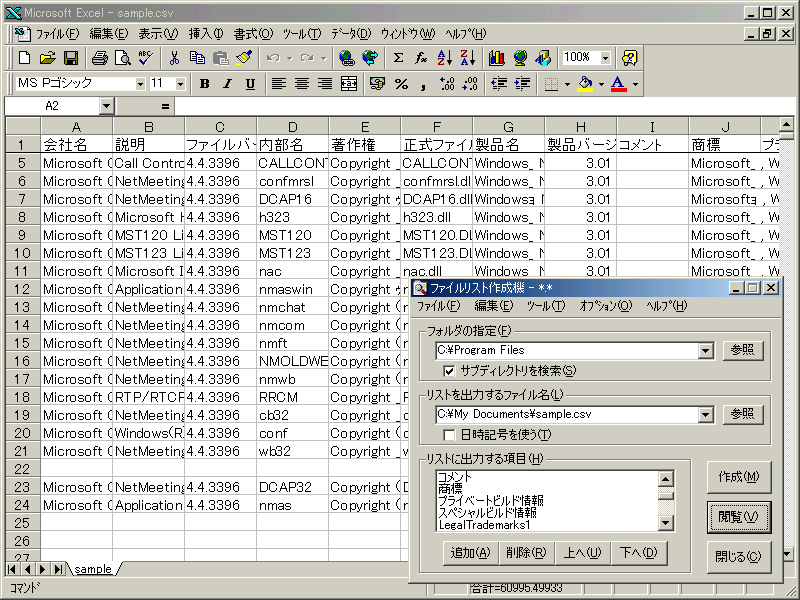Uncheck the サブディレクトリを検索 checkbox

click(449, 371)
